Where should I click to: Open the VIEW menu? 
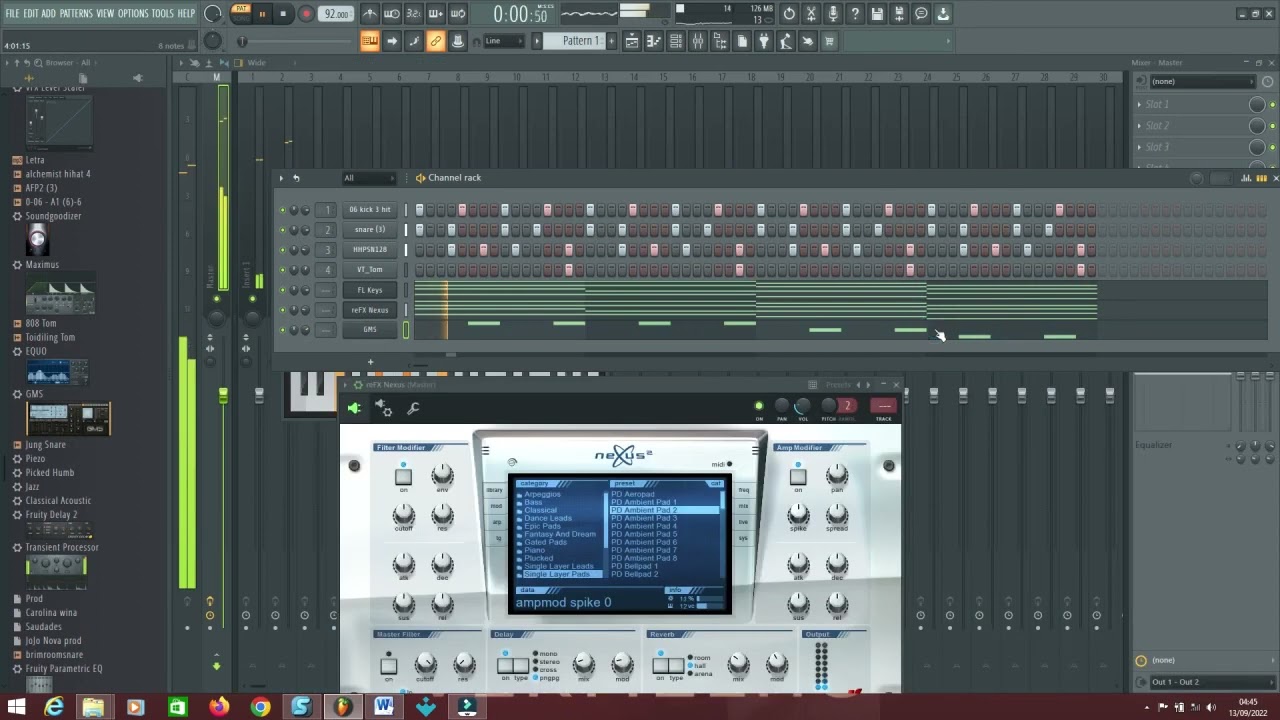click(x=105, y=14)
